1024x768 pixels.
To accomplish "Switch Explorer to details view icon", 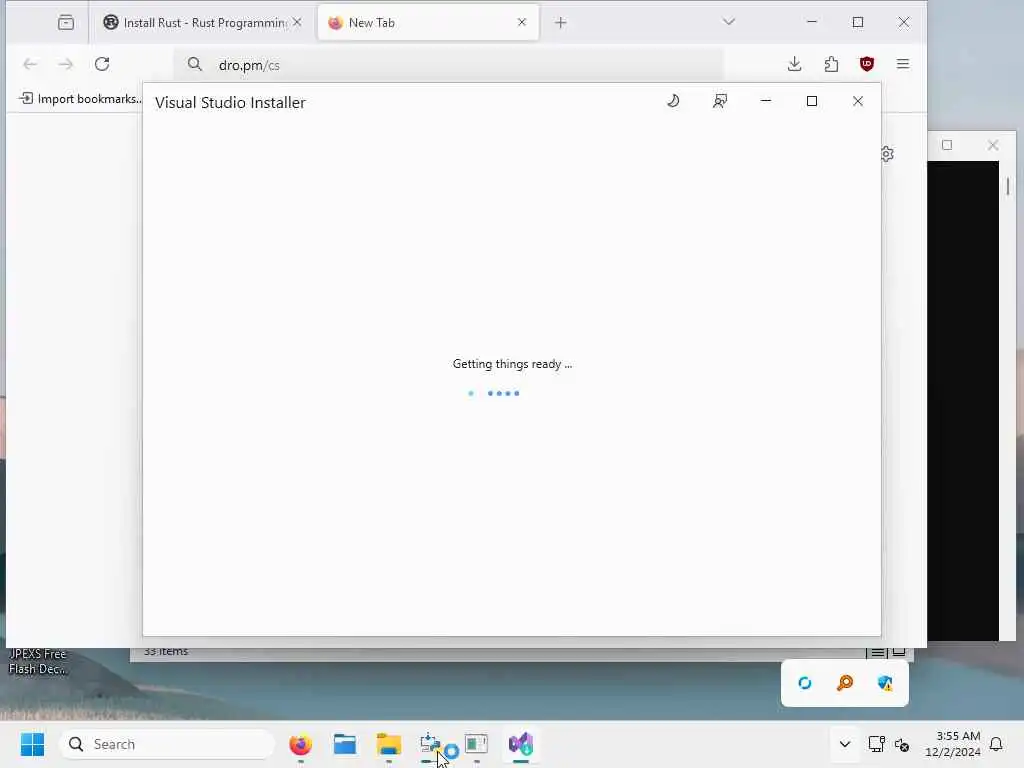I will coord(878,652).
